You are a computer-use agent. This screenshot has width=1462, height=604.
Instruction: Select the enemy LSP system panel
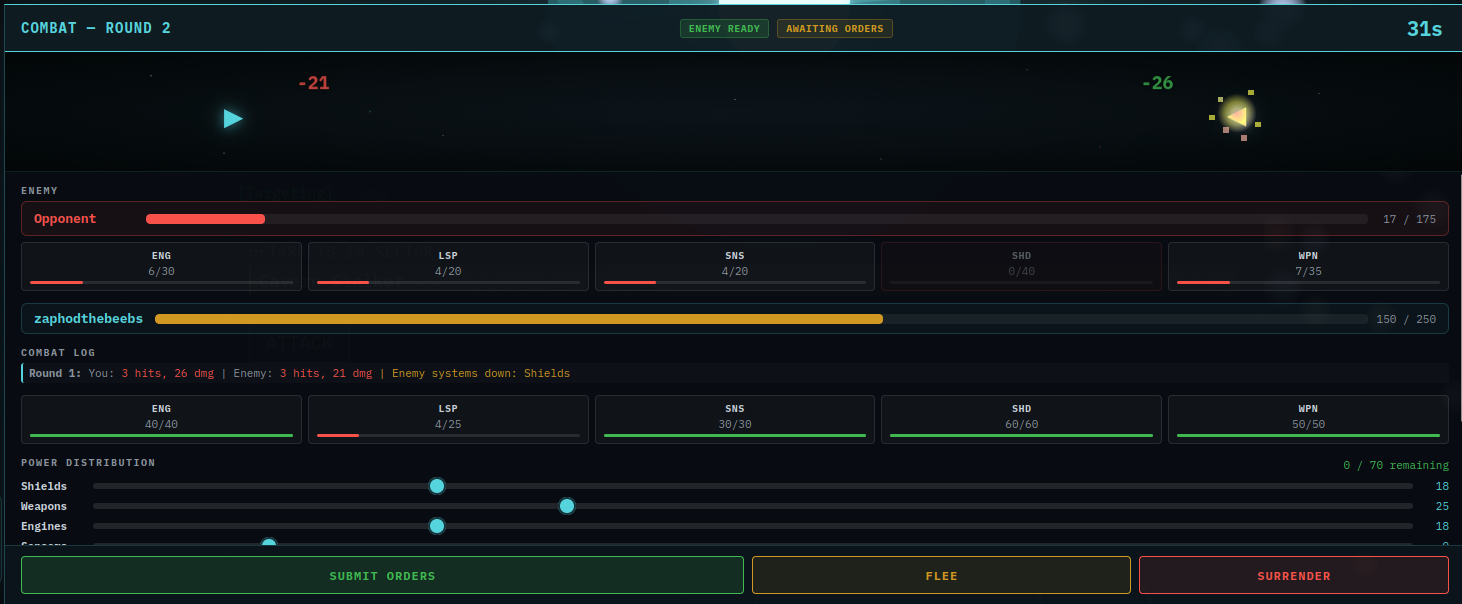448,266
